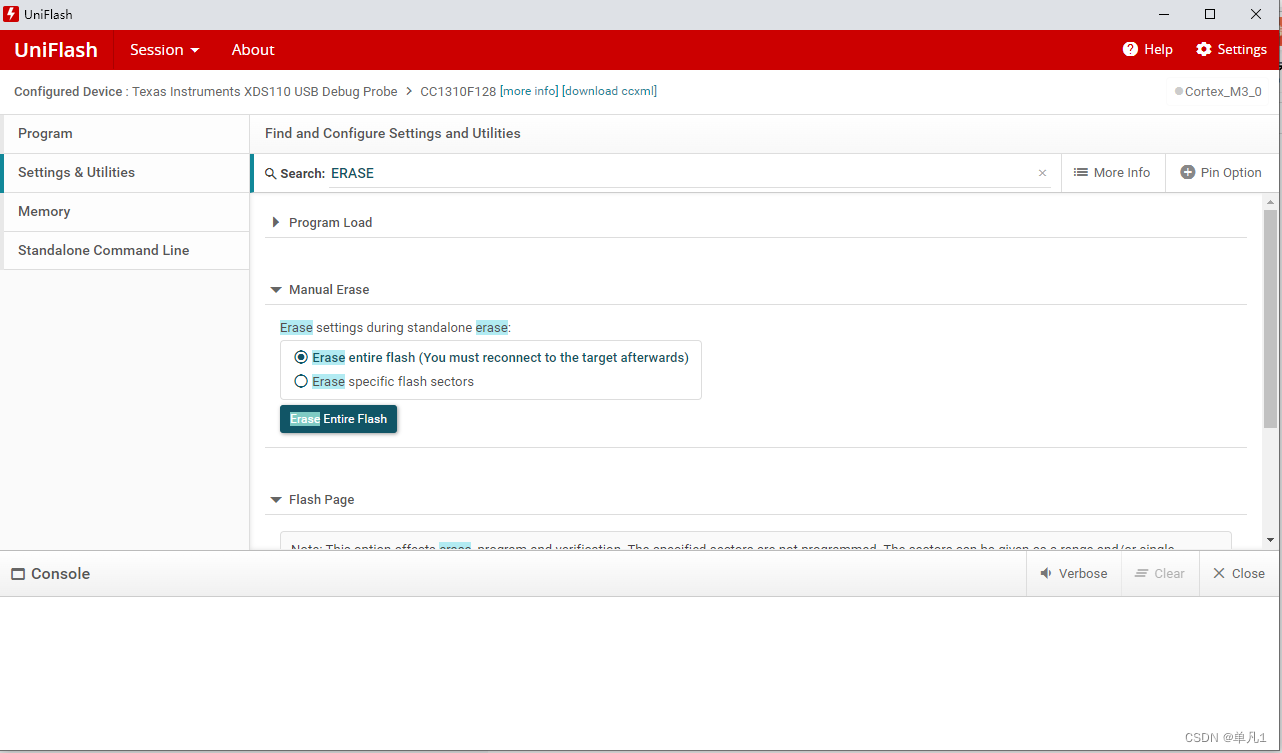
Task: Open the Memory tab
Action: [x=126, y=212]
